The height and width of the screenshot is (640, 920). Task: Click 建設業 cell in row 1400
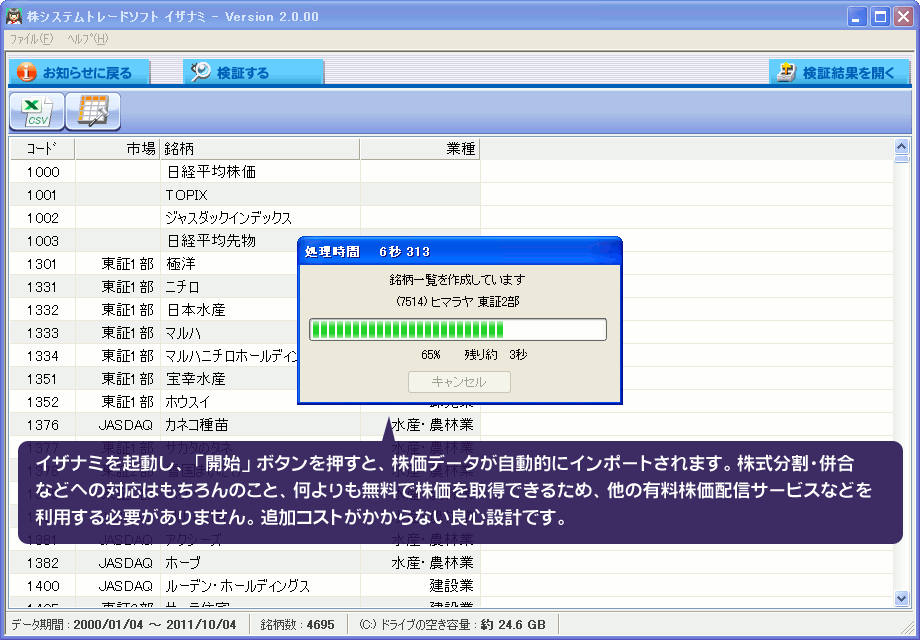point(420,585)
